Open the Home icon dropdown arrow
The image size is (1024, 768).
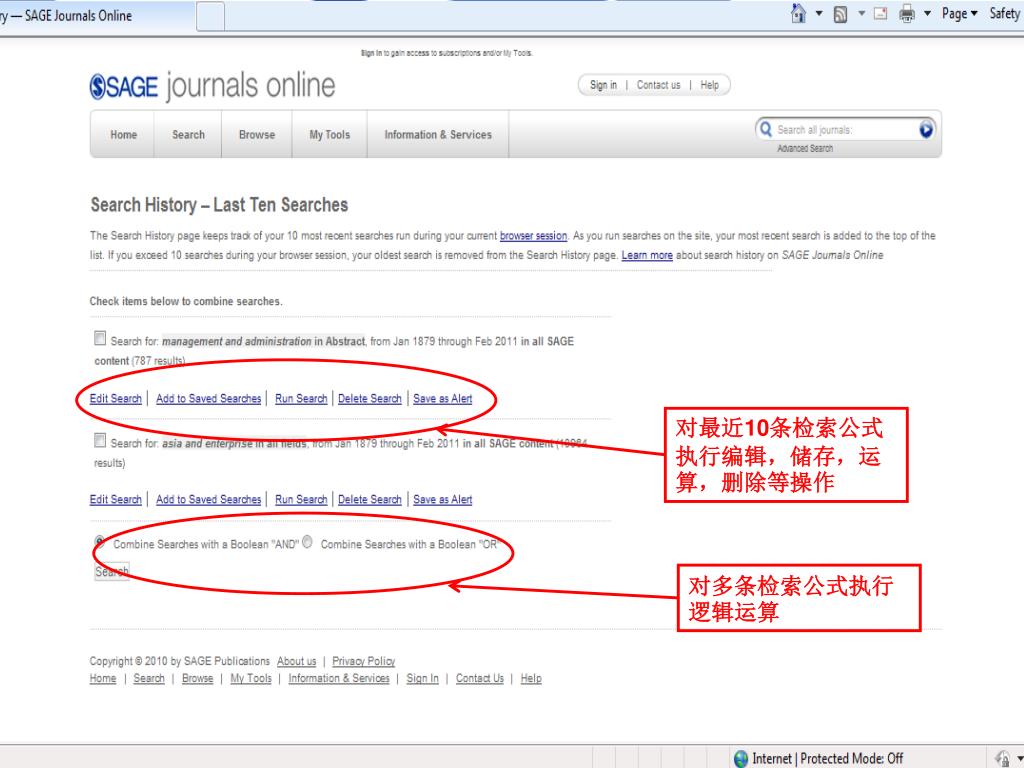819,13
